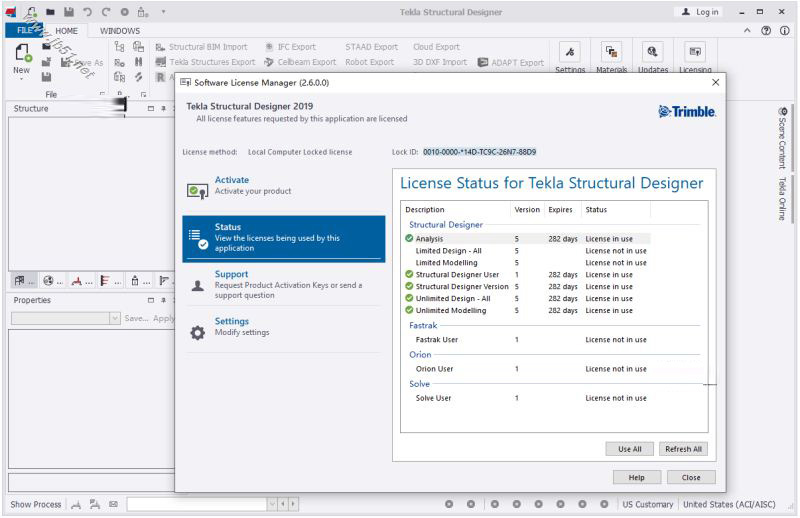
Task: Click the Log in button
Action: tap(701, 12)
